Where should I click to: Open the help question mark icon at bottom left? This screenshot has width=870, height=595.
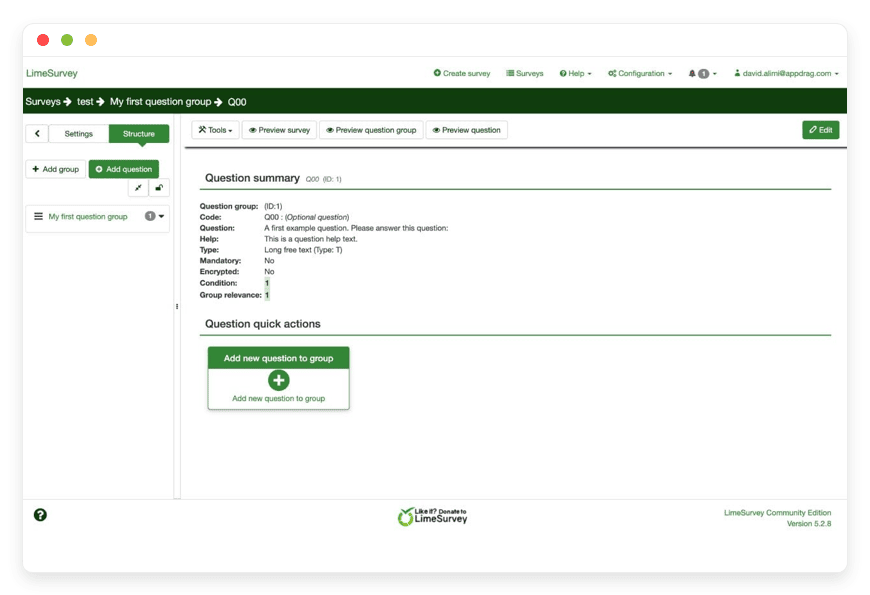coord(40,515)
